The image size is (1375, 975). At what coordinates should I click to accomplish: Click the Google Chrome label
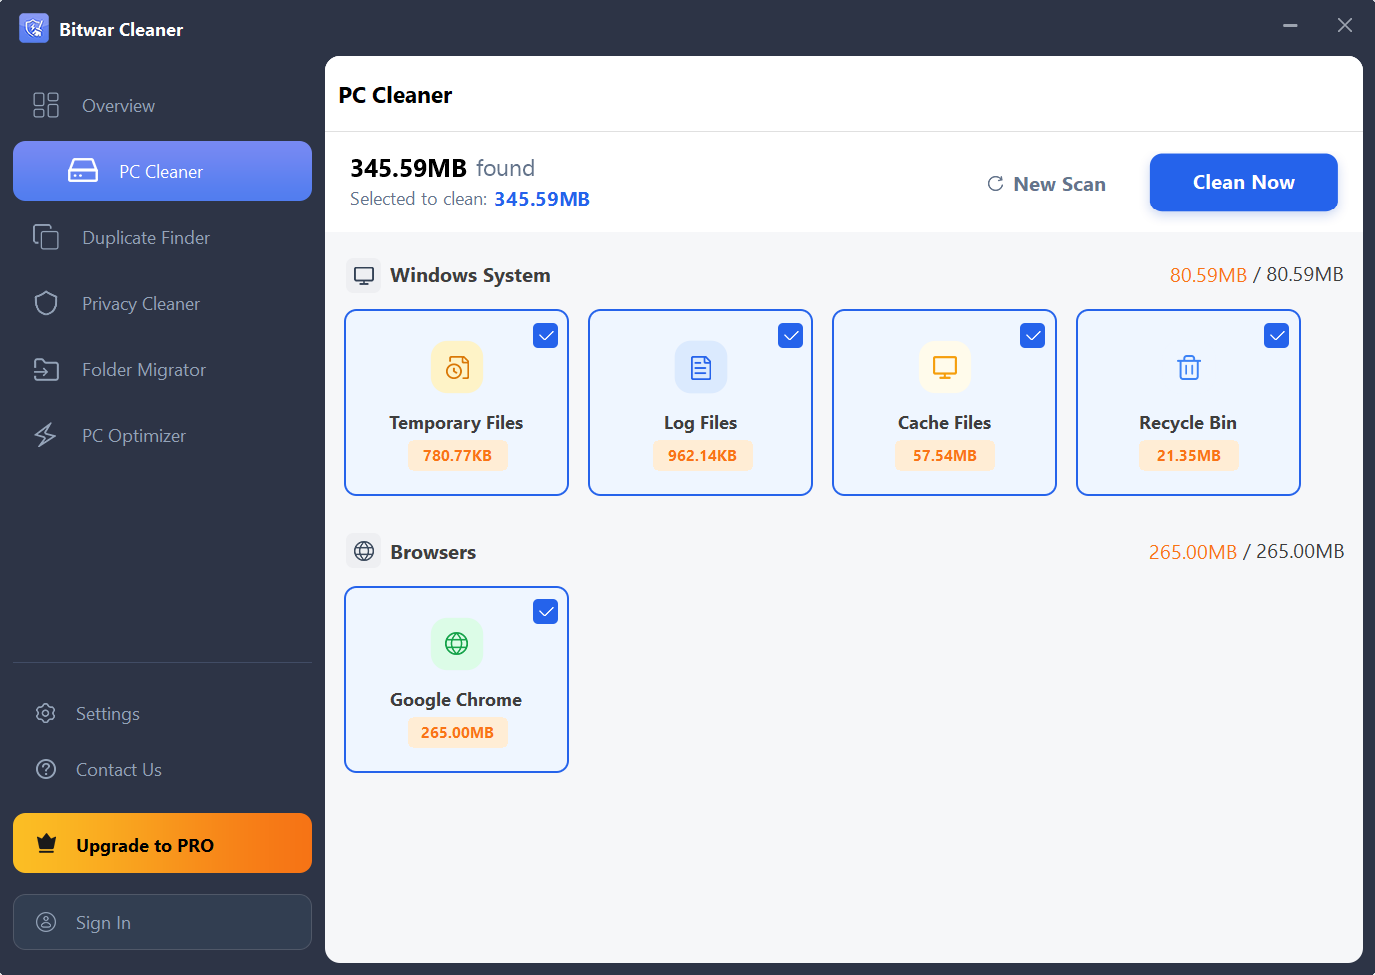pos(456,700)
